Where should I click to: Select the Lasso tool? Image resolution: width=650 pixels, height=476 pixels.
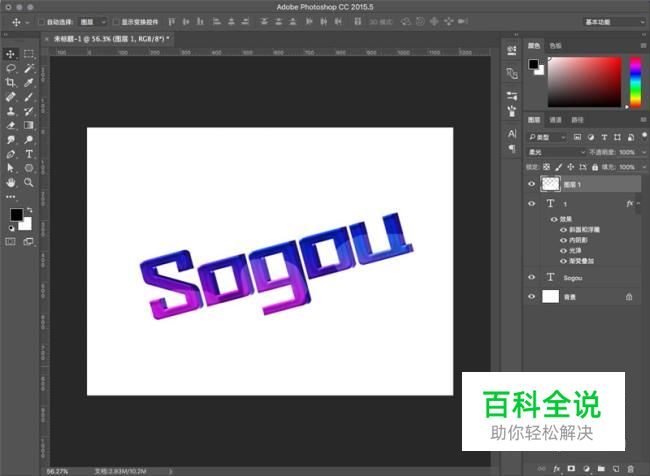click(10, 68)
